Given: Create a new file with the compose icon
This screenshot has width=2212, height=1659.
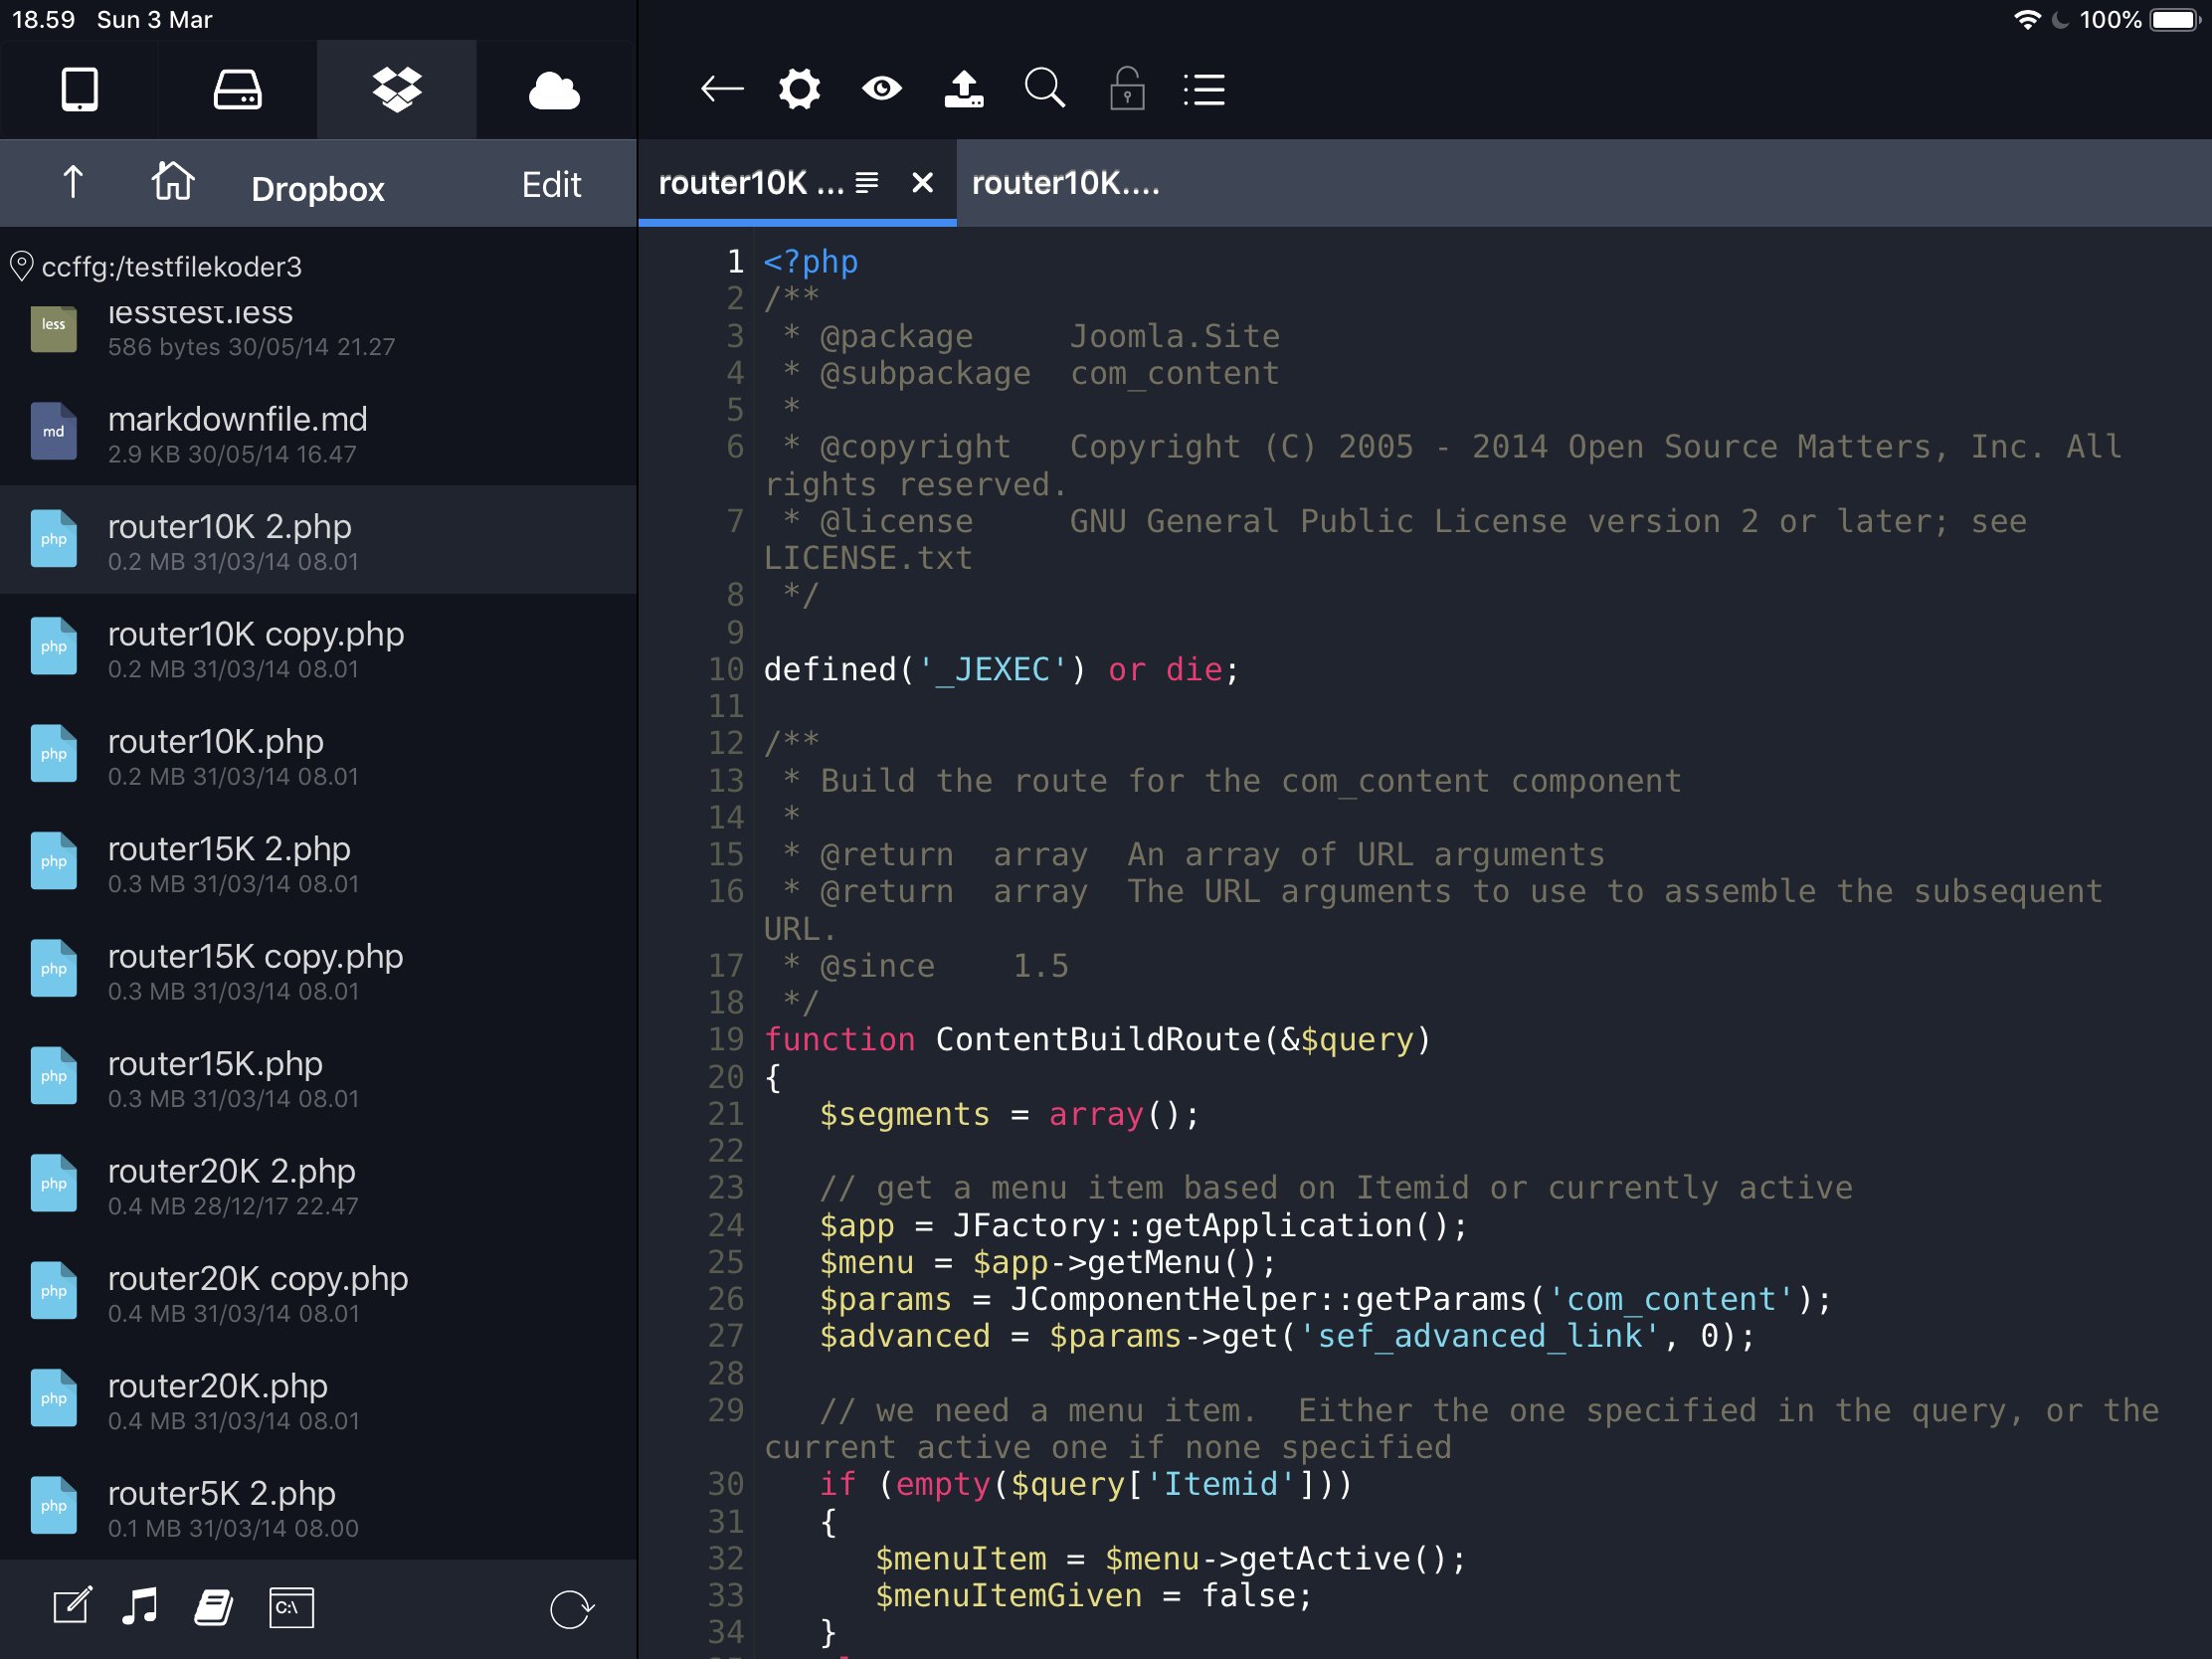Looking at the screenshot, I should 72,1606.
